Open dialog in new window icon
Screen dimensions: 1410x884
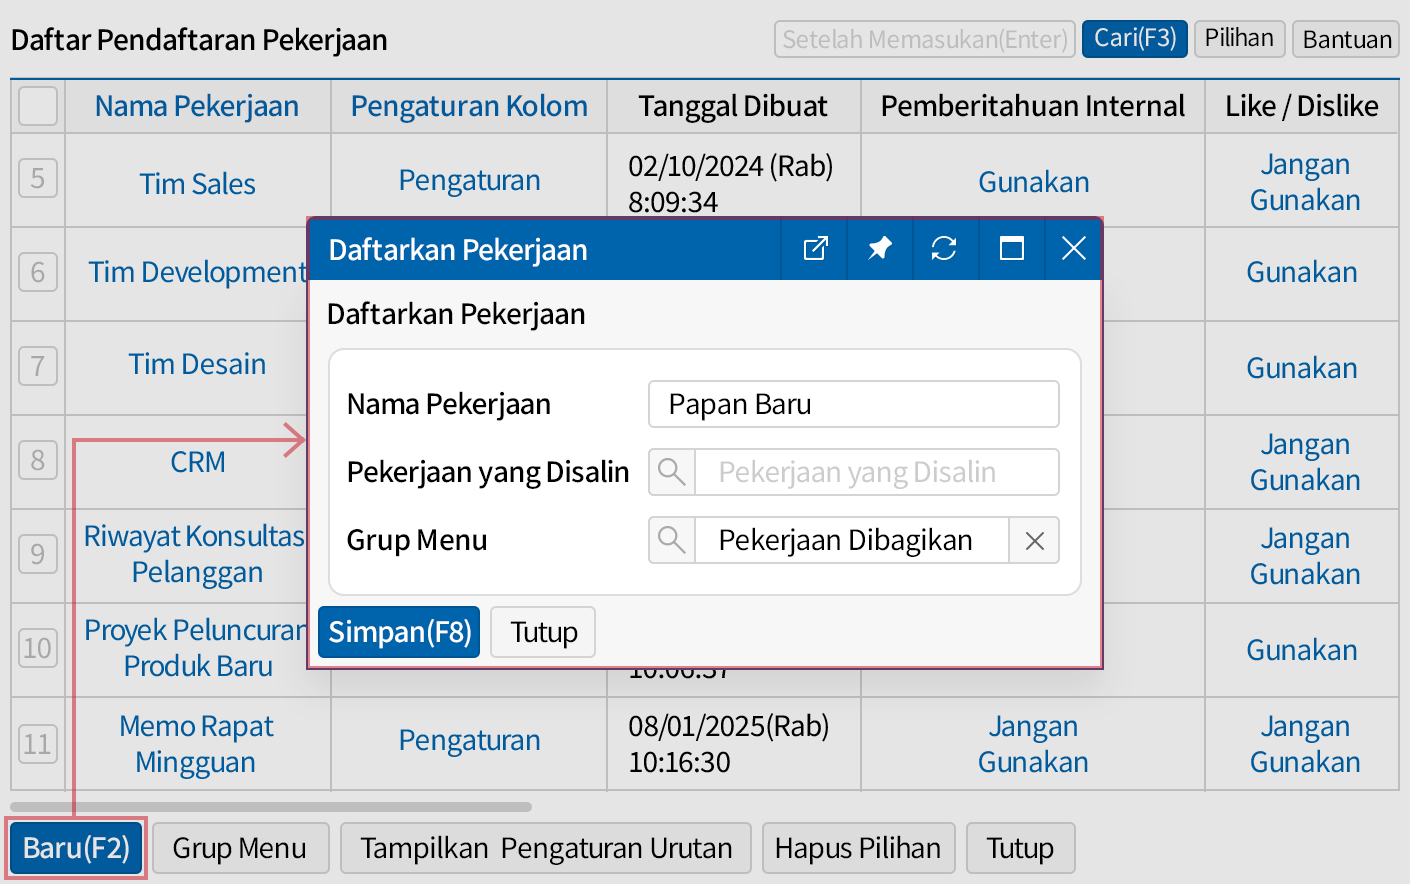815,249
